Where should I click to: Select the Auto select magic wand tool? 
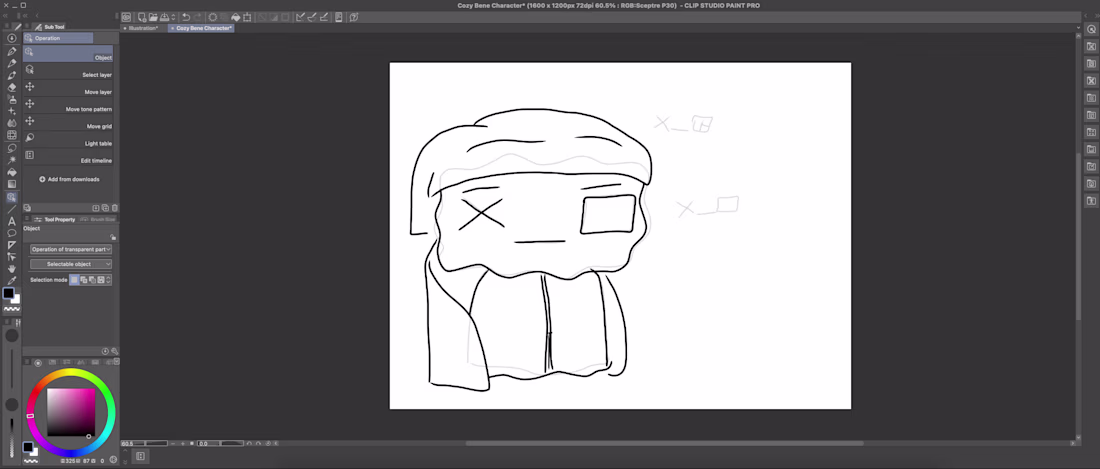[x=12, y=160]
